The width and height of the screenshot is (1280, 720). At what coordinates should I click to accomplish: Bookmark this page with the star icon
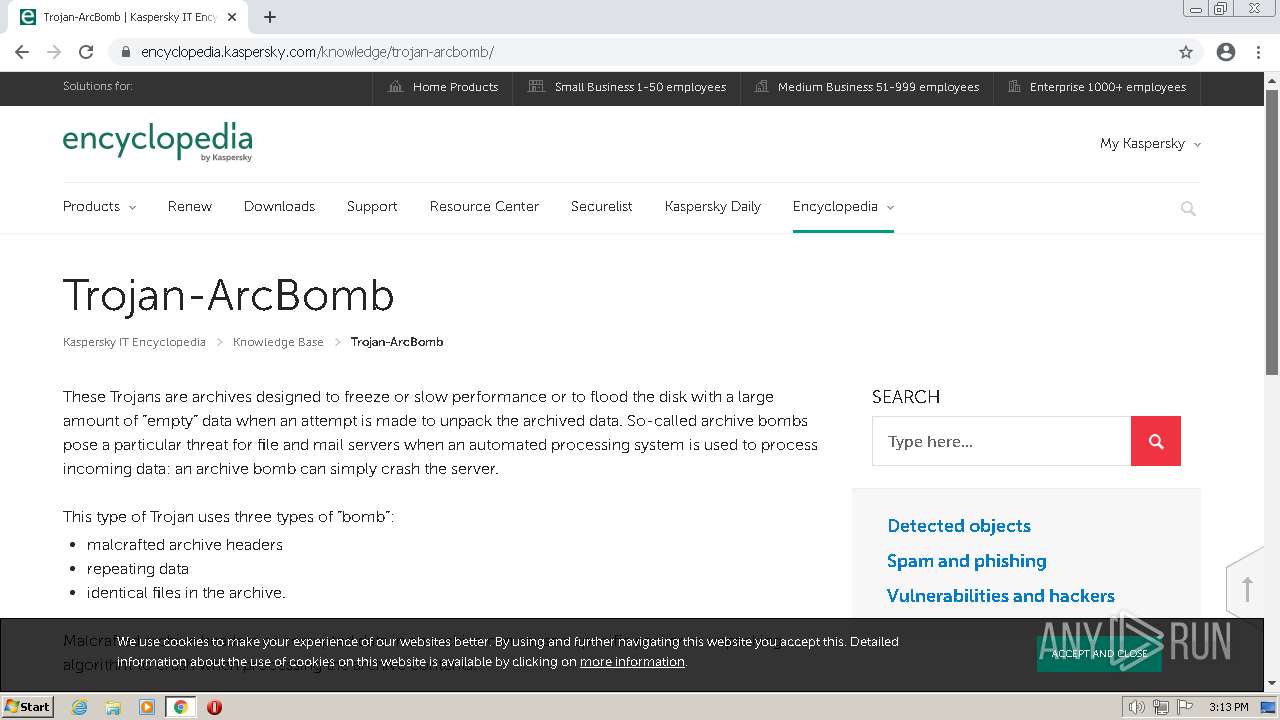[1186, 52]
